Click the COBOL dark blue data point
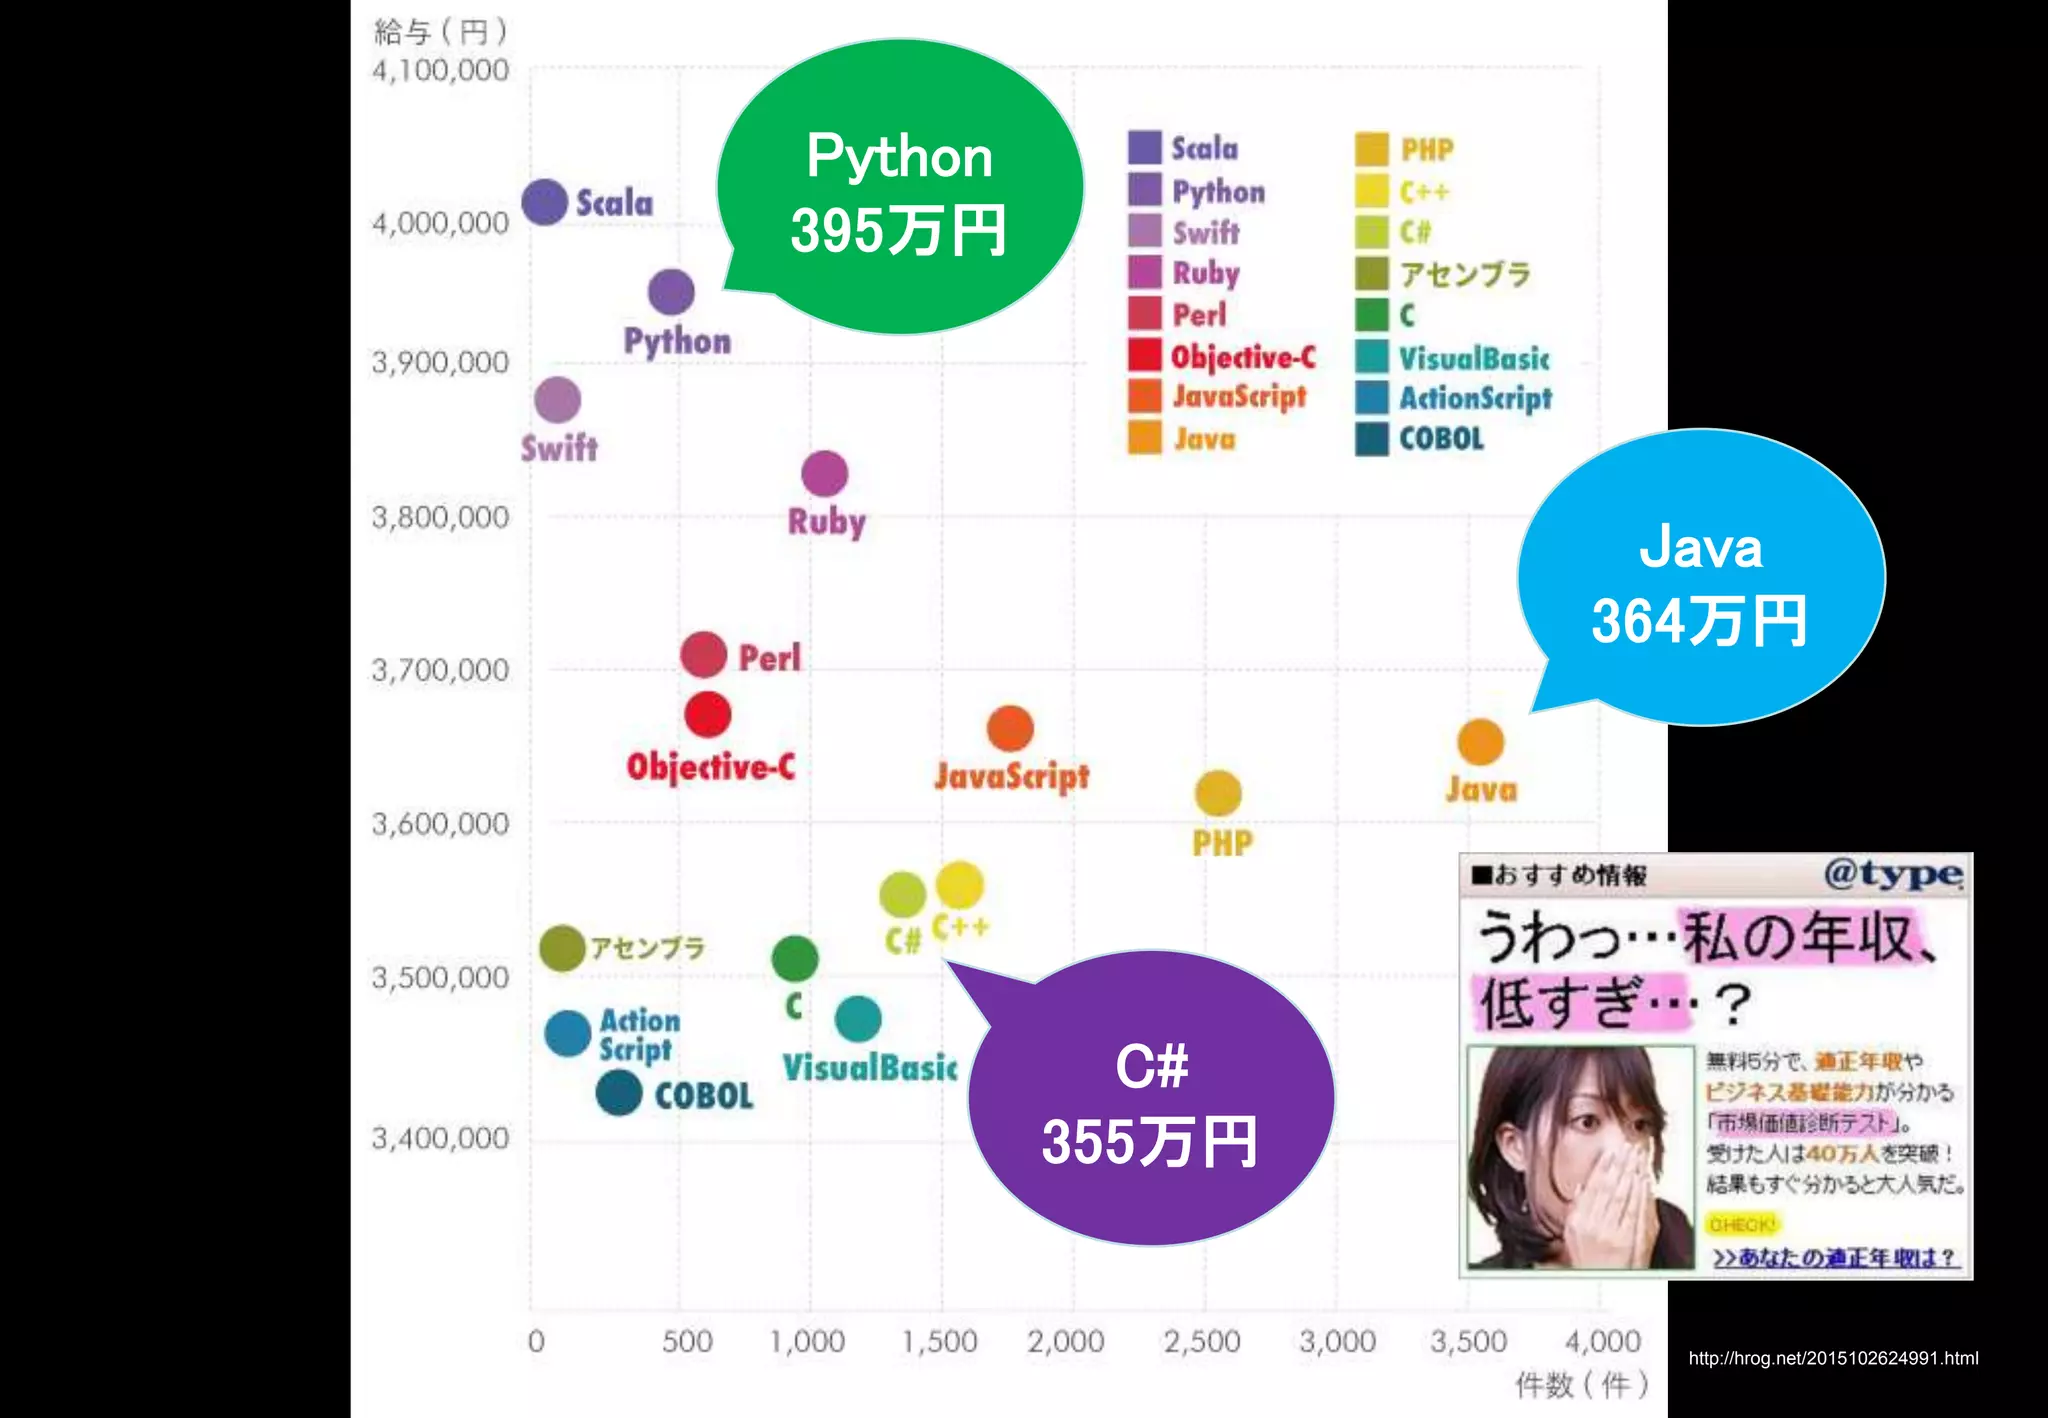2048x1418 pixels. point(619,1093)
